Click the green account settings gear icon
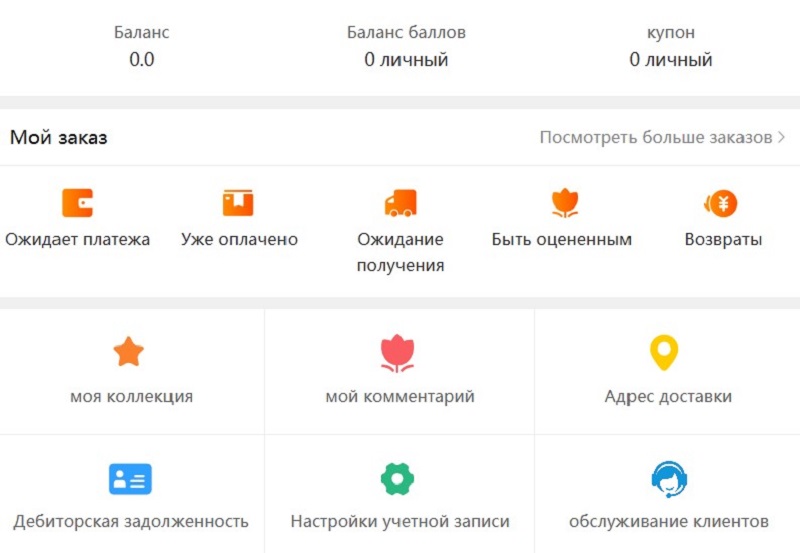The width and height of the screenshot is (800, 553). 397,479
